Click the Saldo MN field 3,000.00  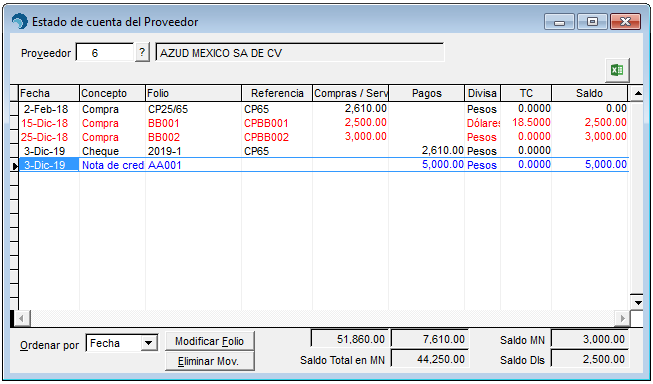click(x=589, y=339)
